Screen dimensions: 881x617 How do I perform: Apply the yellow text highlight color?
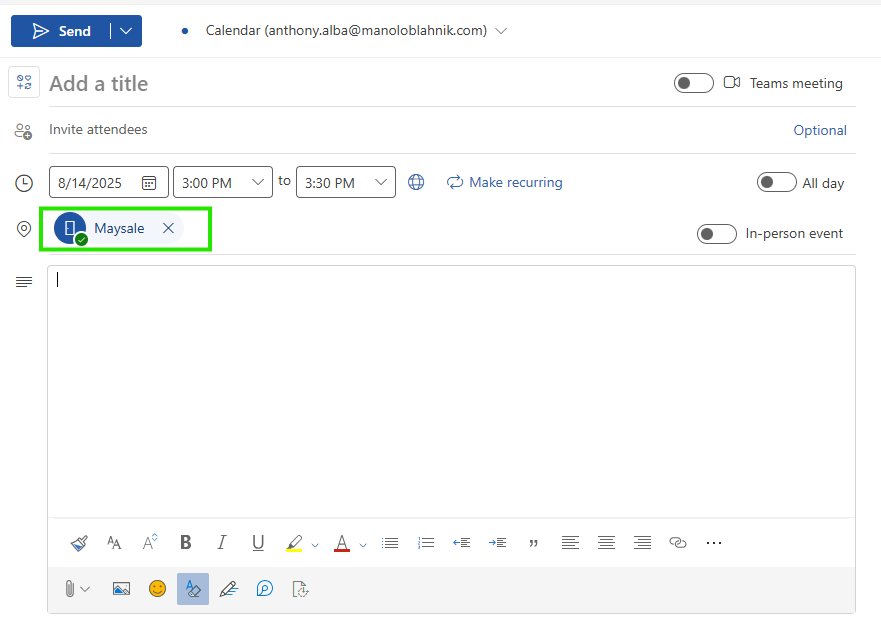click(x=294, y=543)
